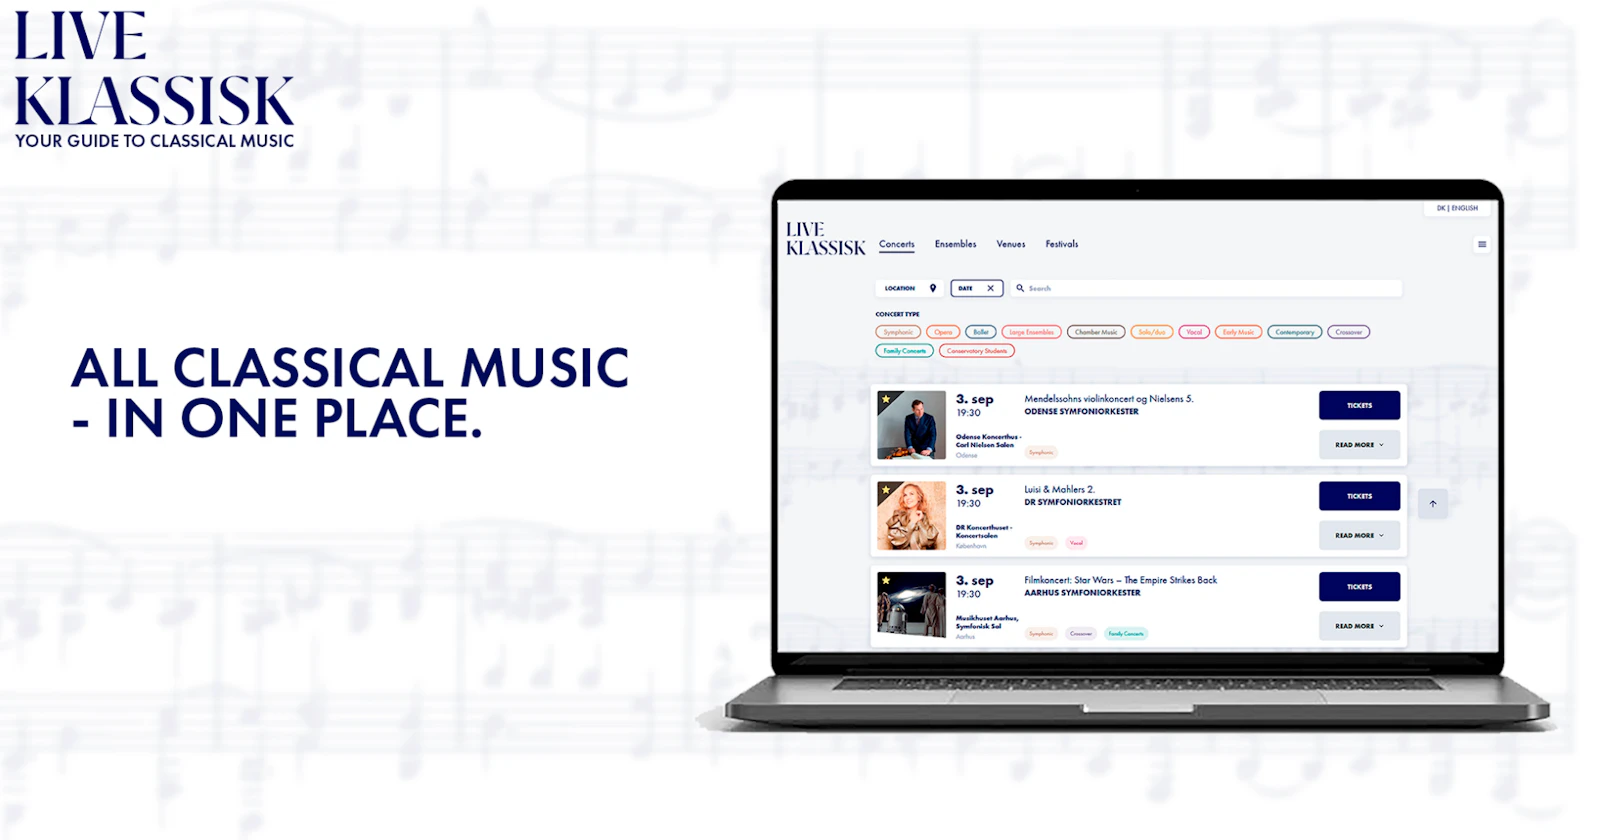Toggle the Early Music filter
This screenshot has width=1600, height=840.
point(1238,332)
